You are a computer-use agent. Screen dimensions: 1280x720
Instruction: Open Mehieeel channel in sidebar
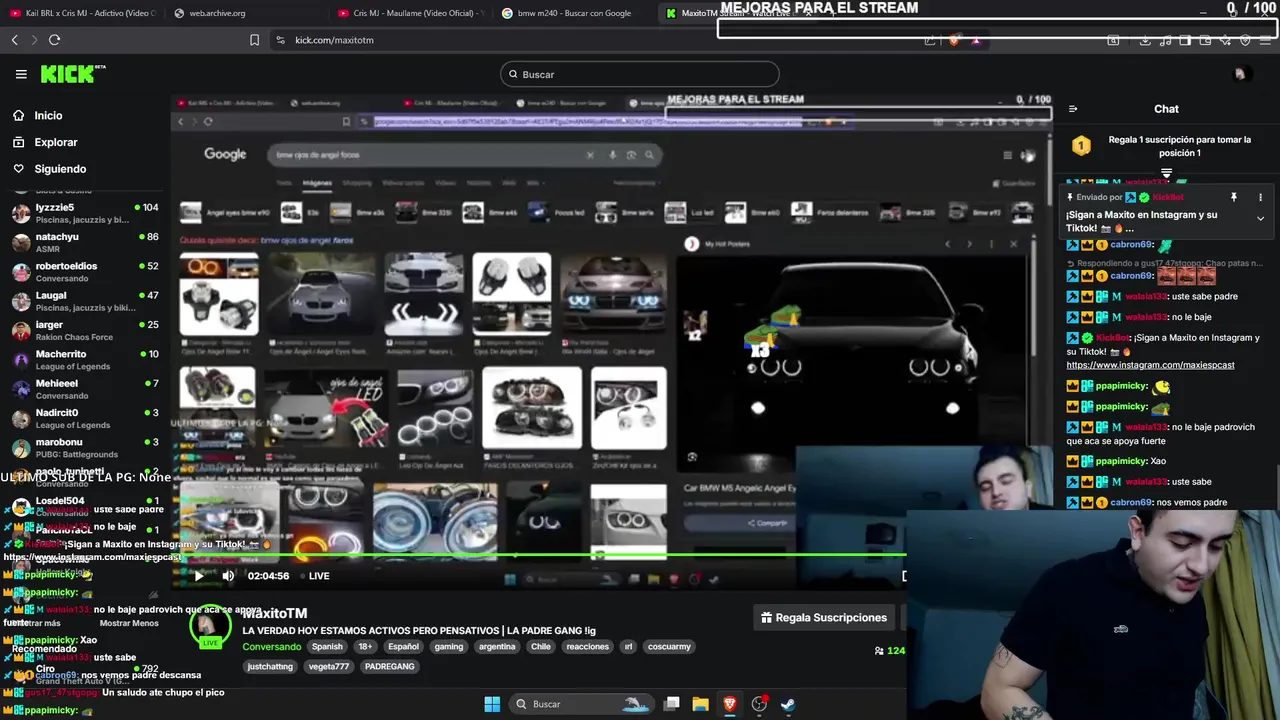pyautogui.click(x=84, y=389)
